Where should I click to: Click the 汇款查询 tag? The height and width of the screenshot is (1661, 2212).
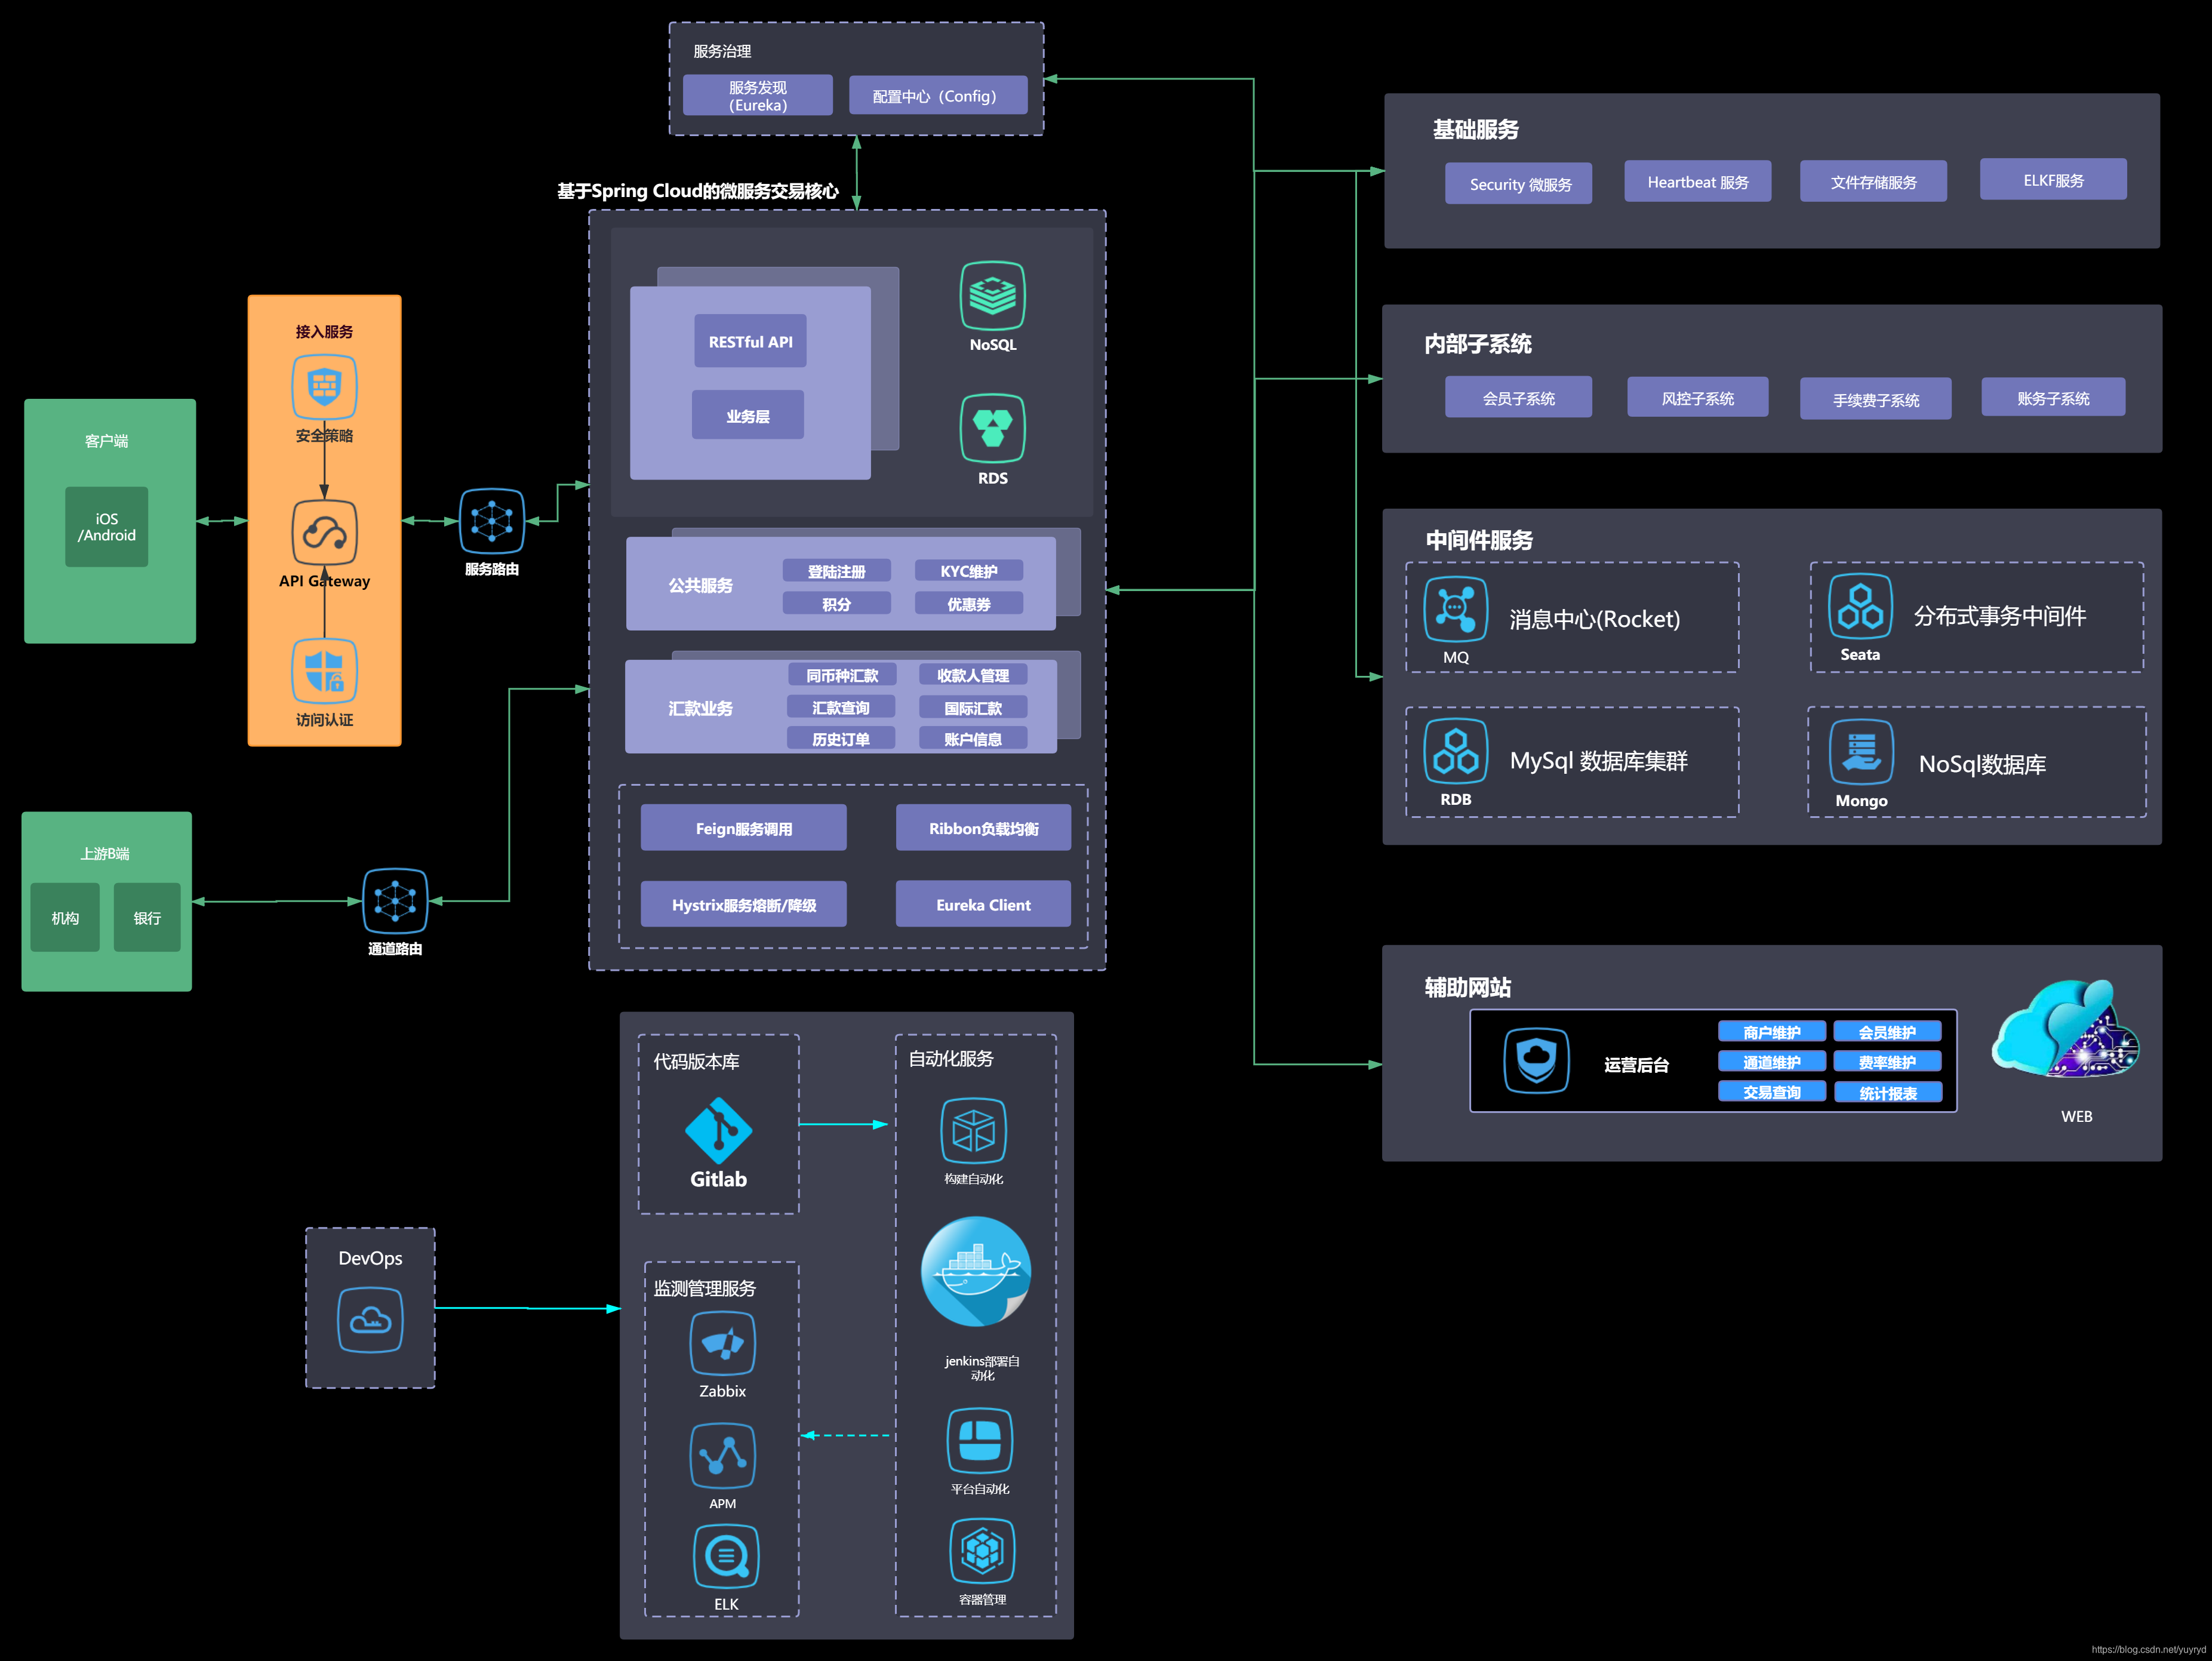(x=840, y=707)
